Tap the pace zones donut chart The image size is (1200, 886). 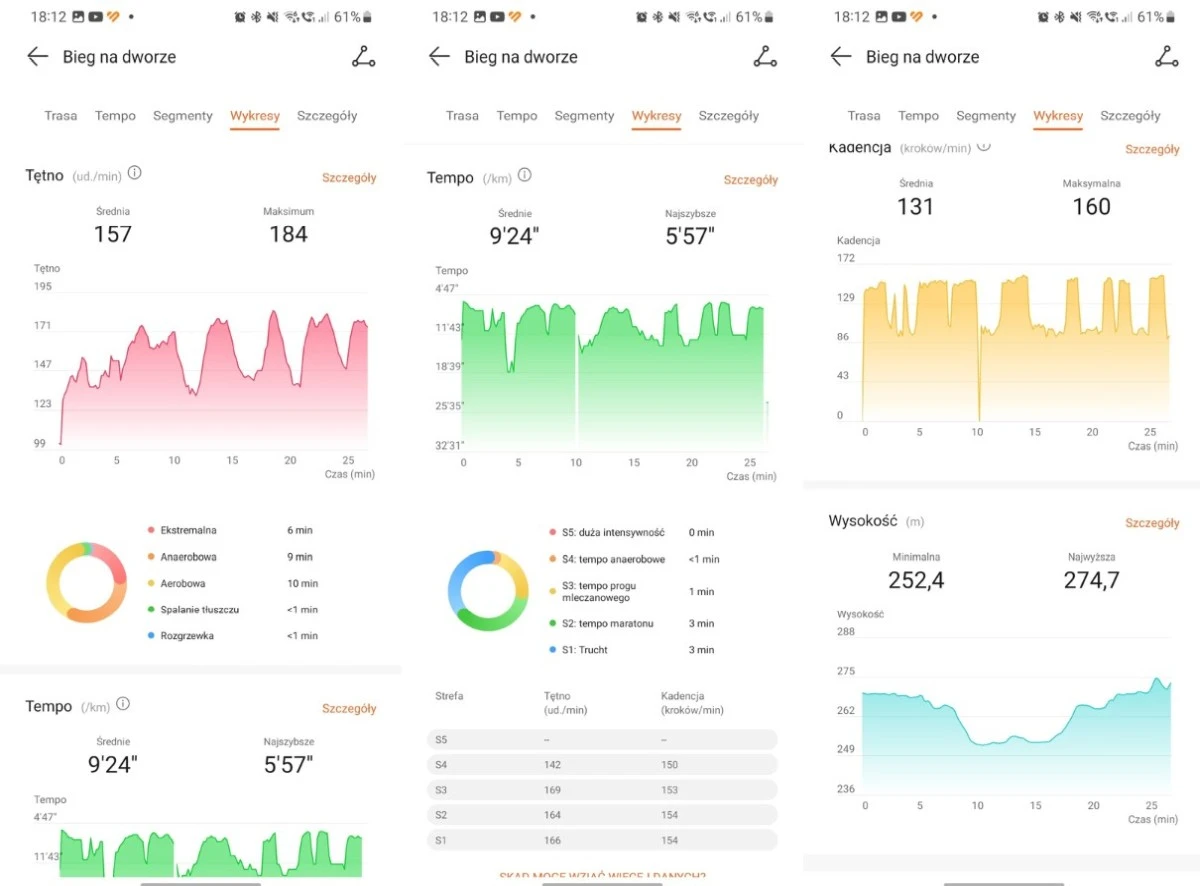point(488,590)
